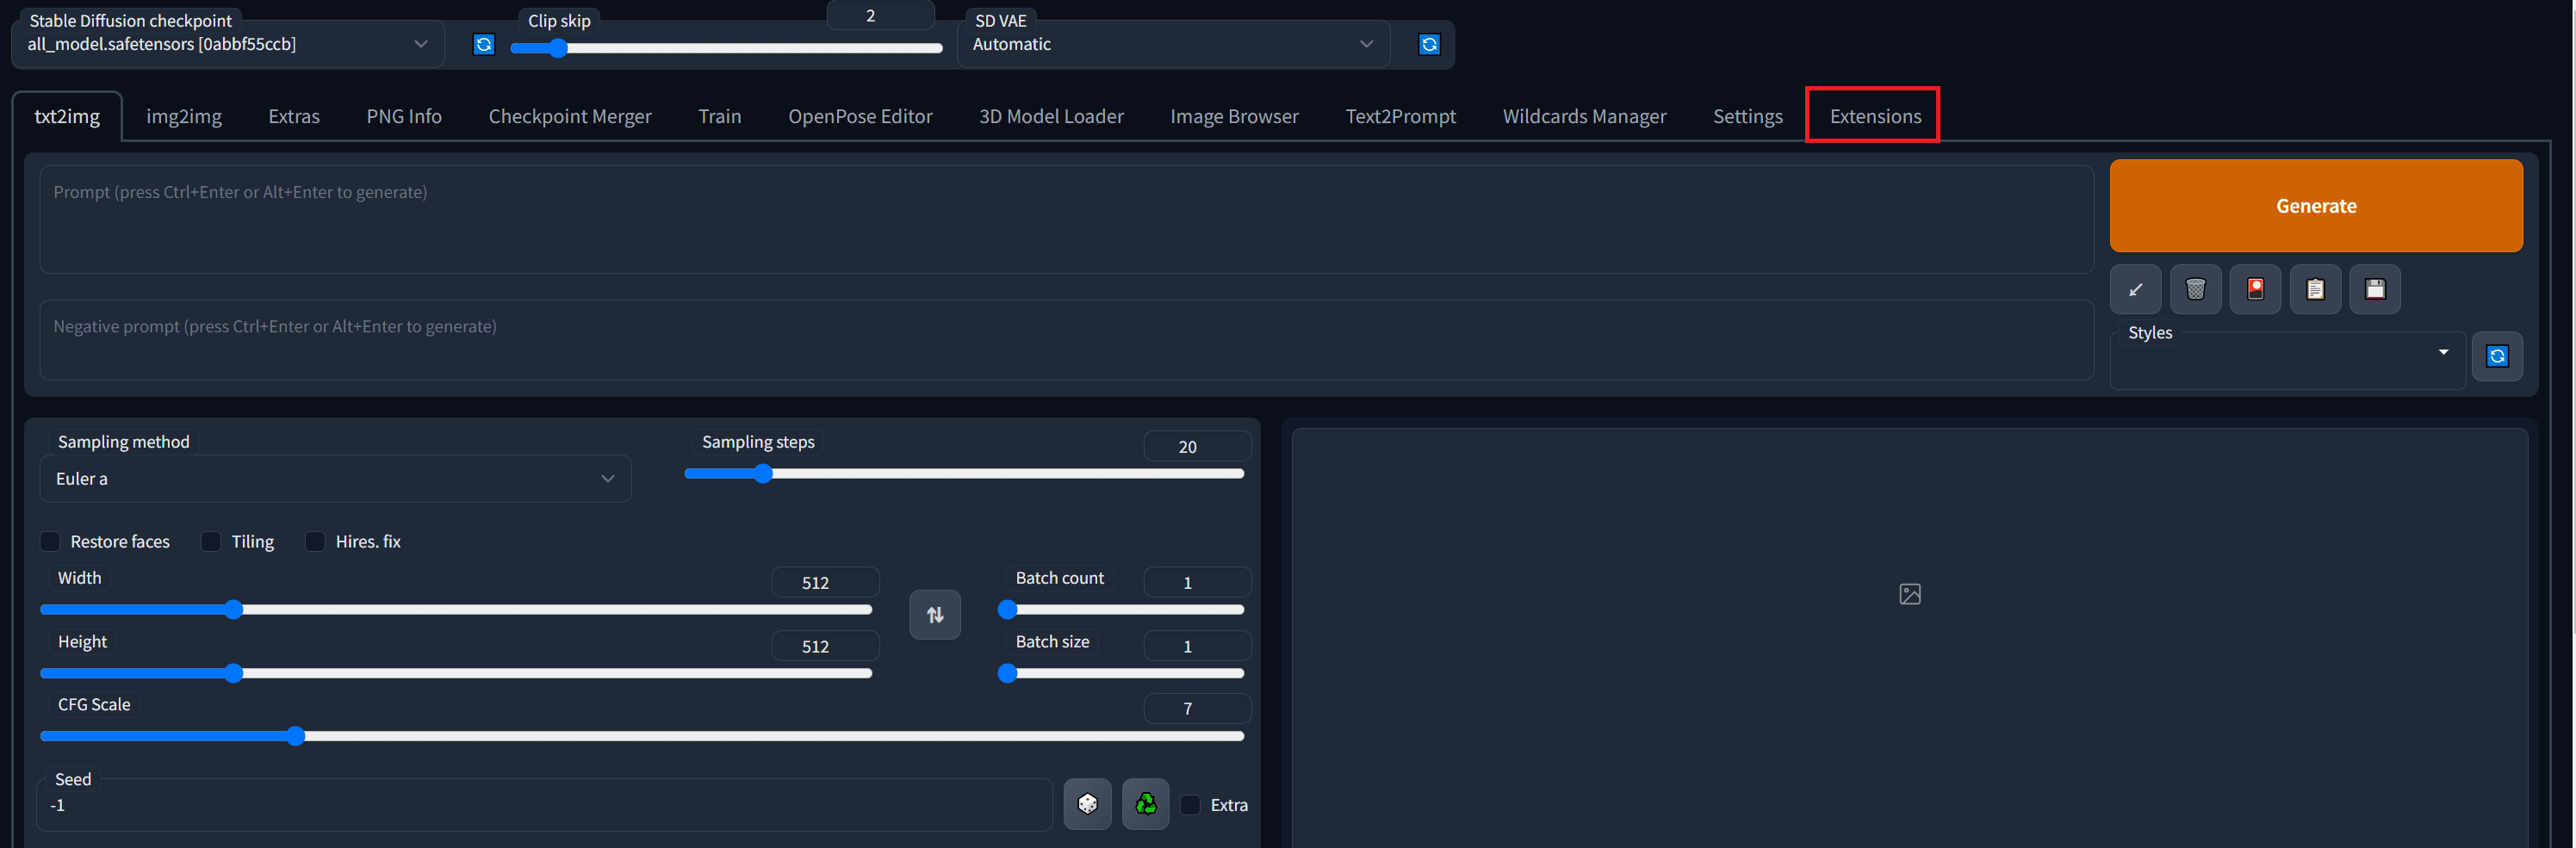Click the Clip skip value field

click(x=880, y=16)
